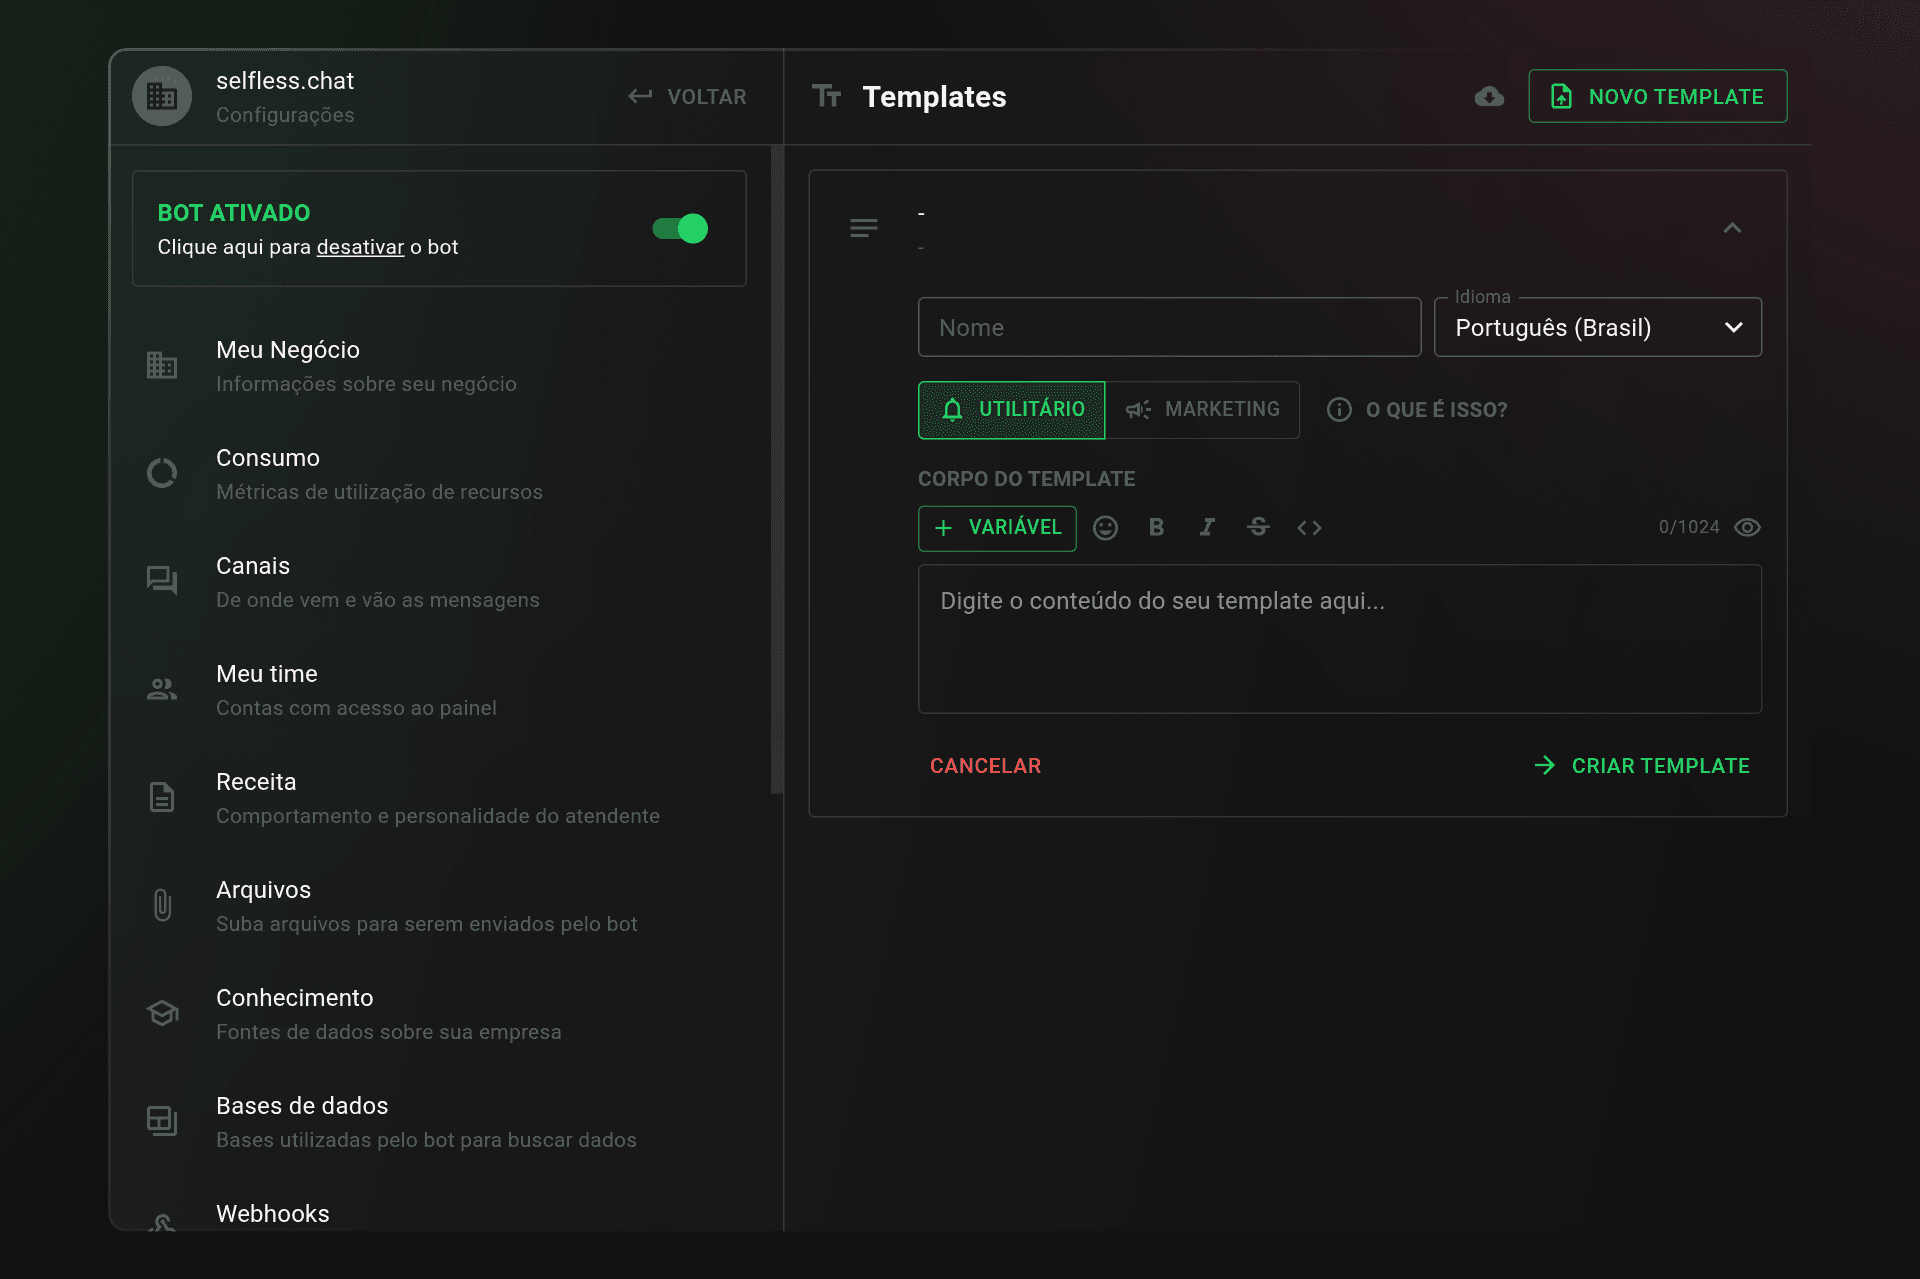1920x1279 pixels.
Task: Insert an emoji via smiley icon
Action: pos(1105,528)
